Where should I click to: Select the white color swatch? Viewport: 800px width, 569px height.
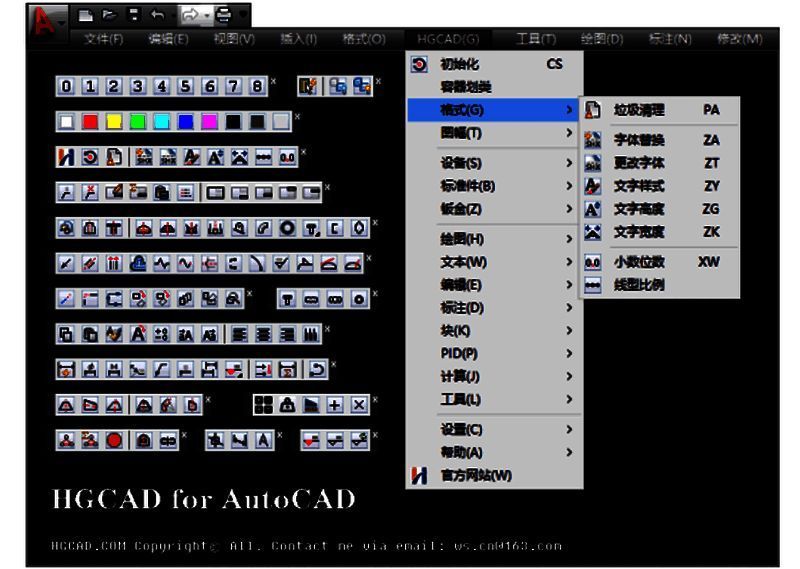[66, 122]
